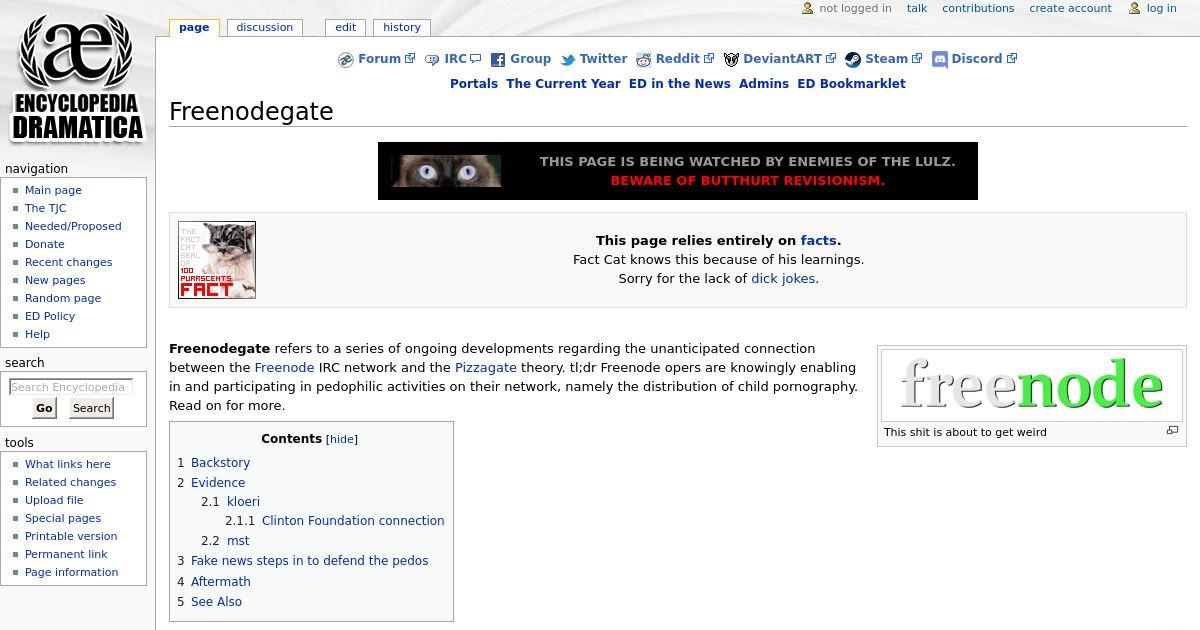The image size is (1200, 630).
Task: Open Special pages tool
Action: point(63,518)
